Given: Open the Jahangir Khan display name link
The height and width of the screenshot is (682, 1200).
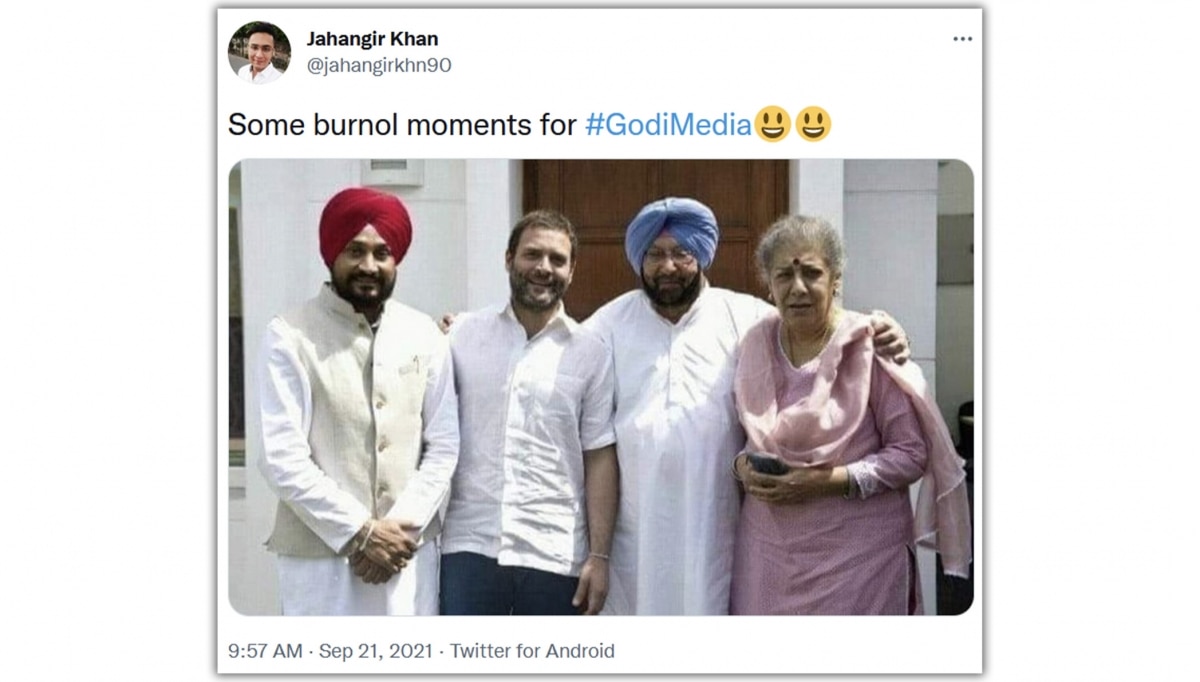Looking at the screenshot, I should pos(372,39).
